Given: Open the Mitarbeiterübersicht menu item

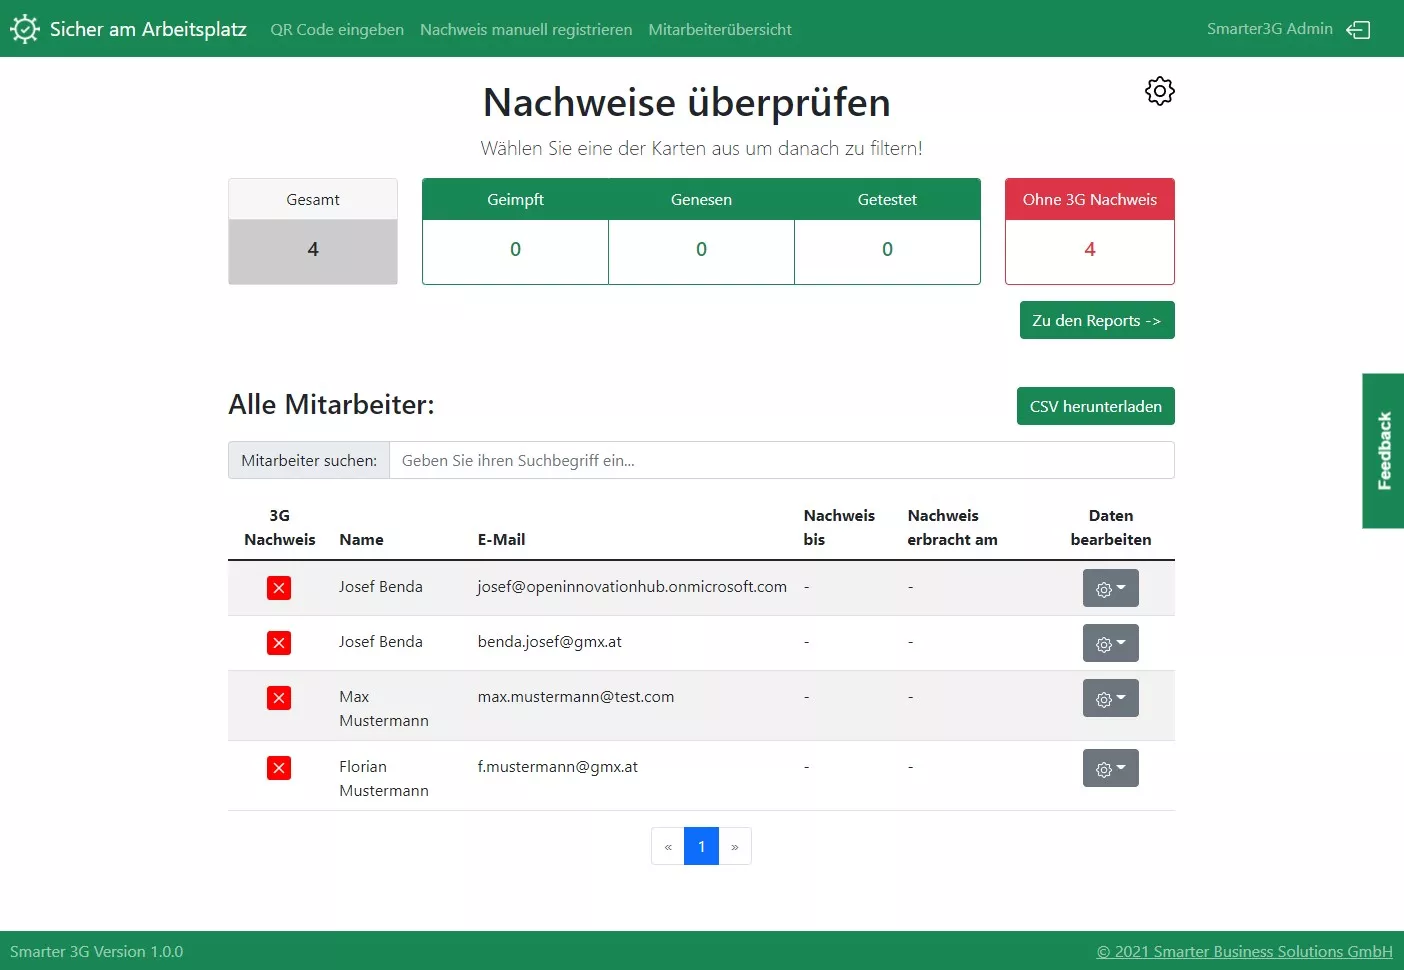Looking at the screenshot, I should point(720,29).
